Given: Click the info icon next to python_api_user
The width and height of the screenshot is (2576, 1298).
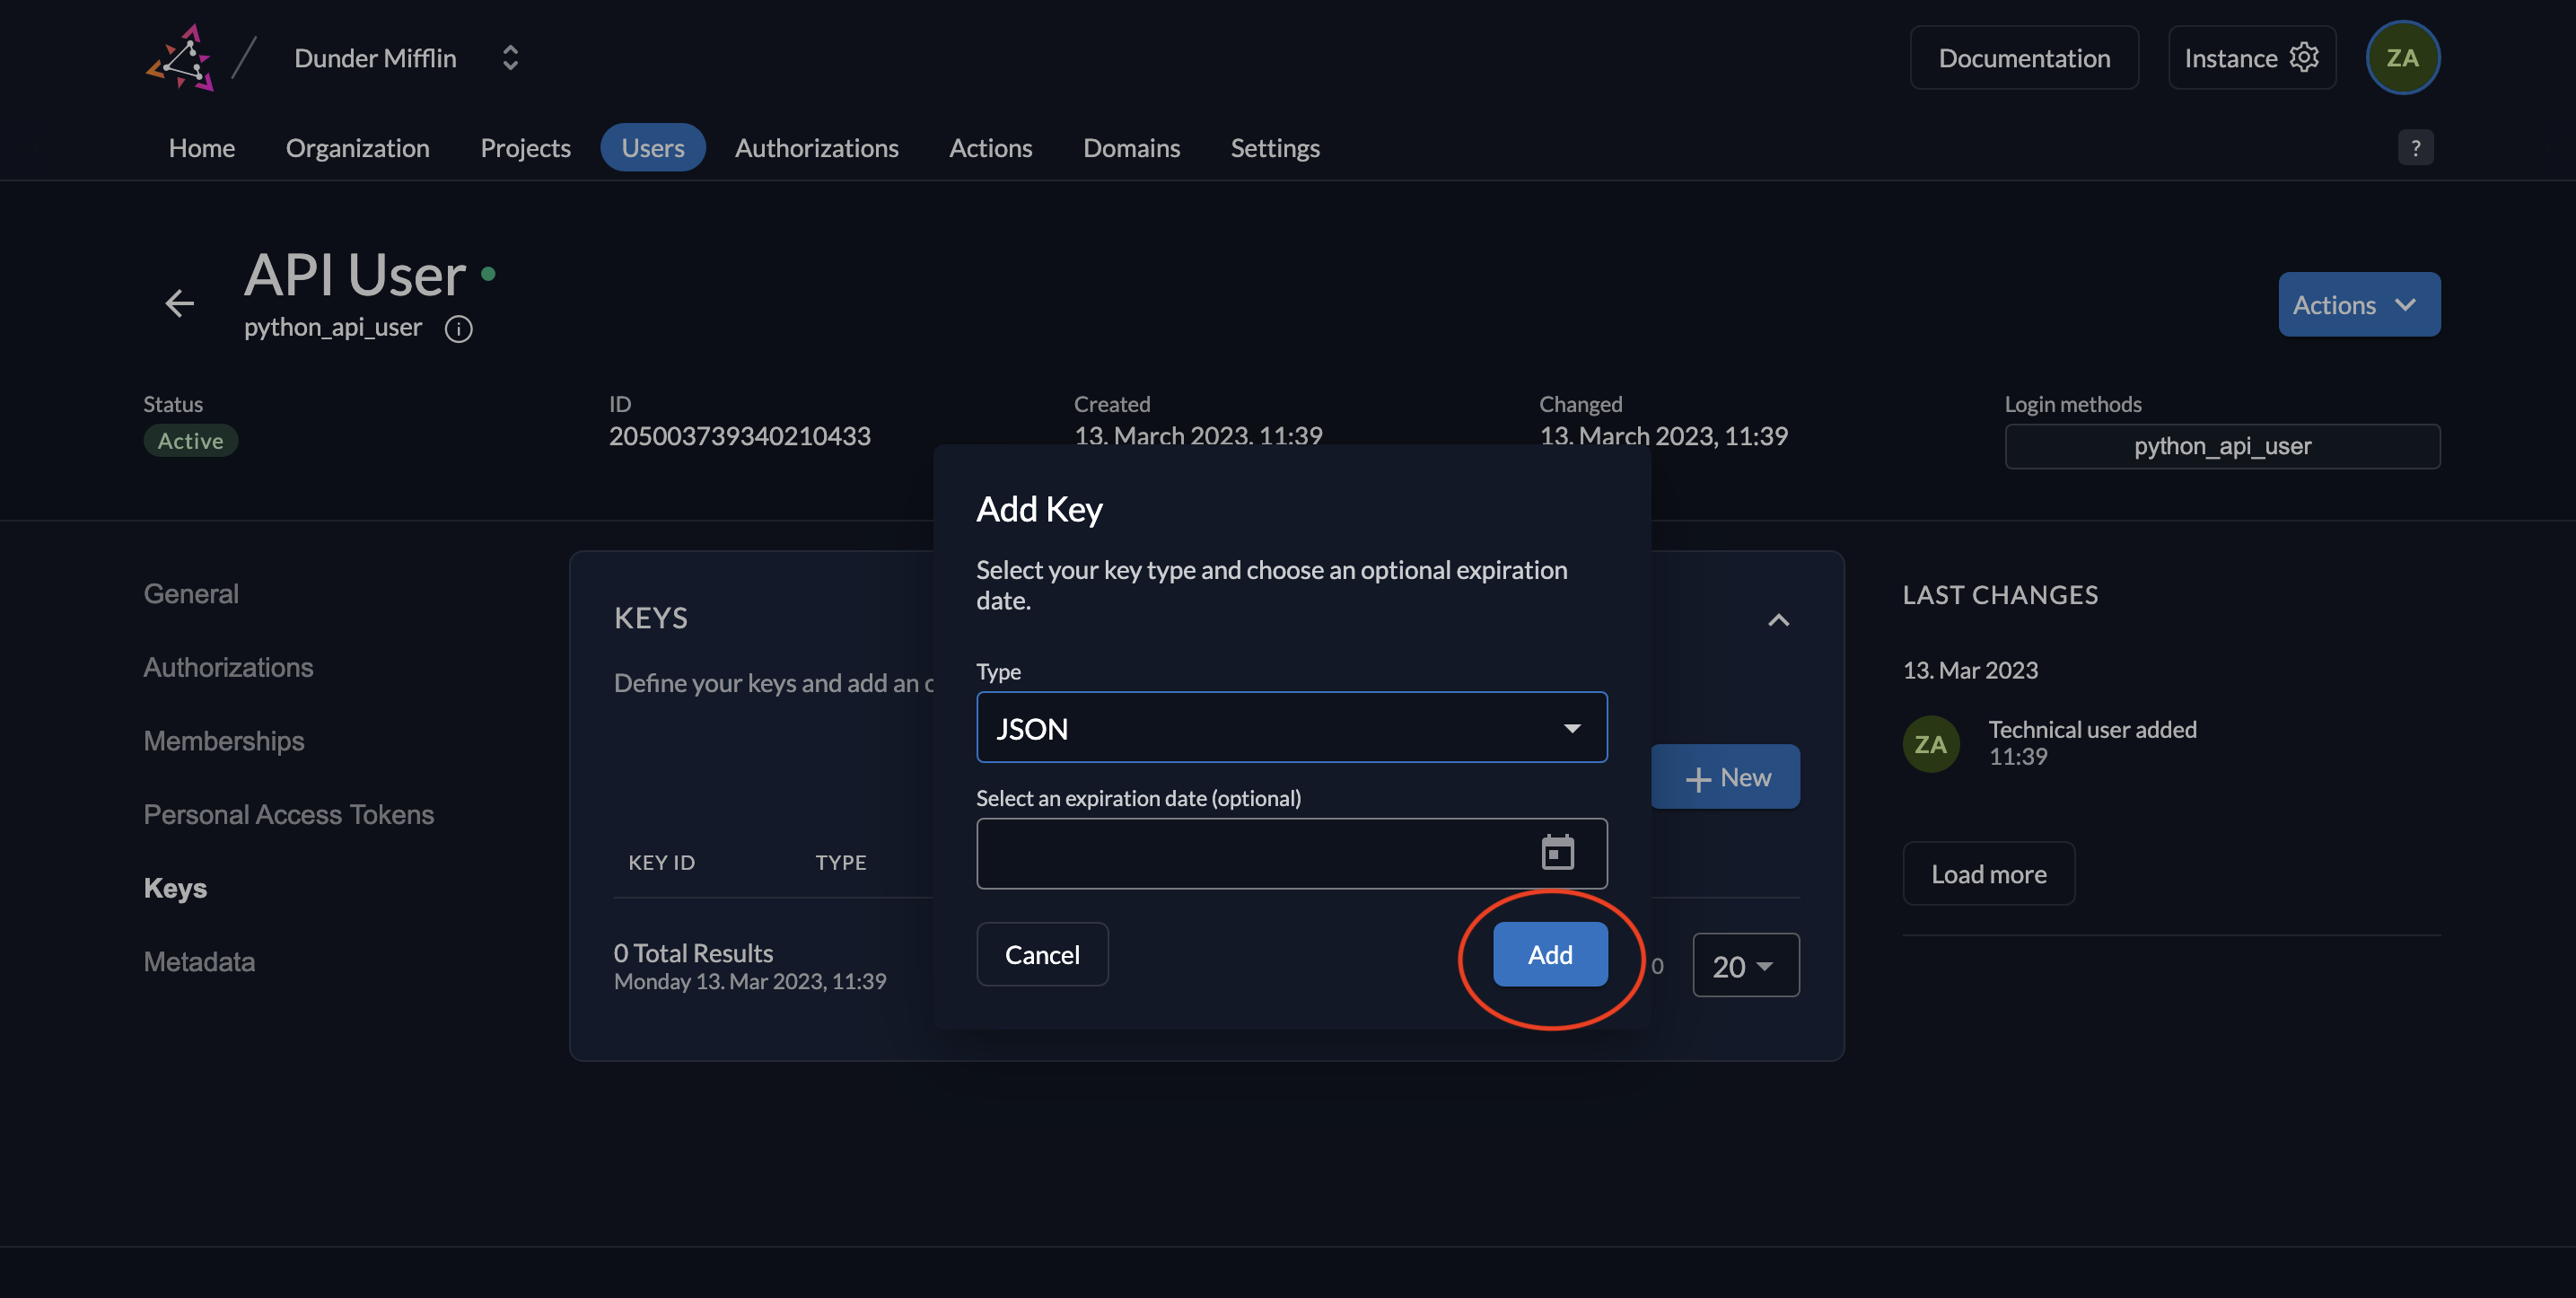Looking at the screenshot, I should click(x=460, y=326).
